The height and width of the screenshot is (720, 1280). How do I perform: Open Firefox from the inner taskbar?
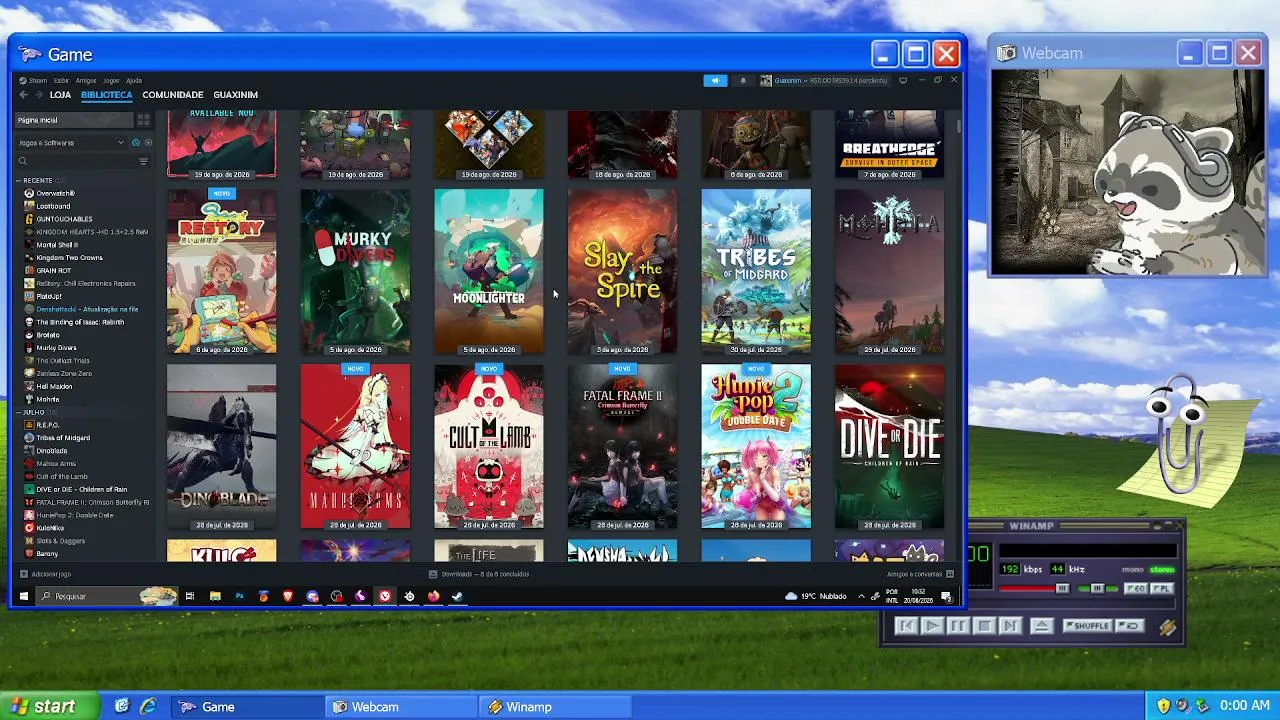pos(433,596)
